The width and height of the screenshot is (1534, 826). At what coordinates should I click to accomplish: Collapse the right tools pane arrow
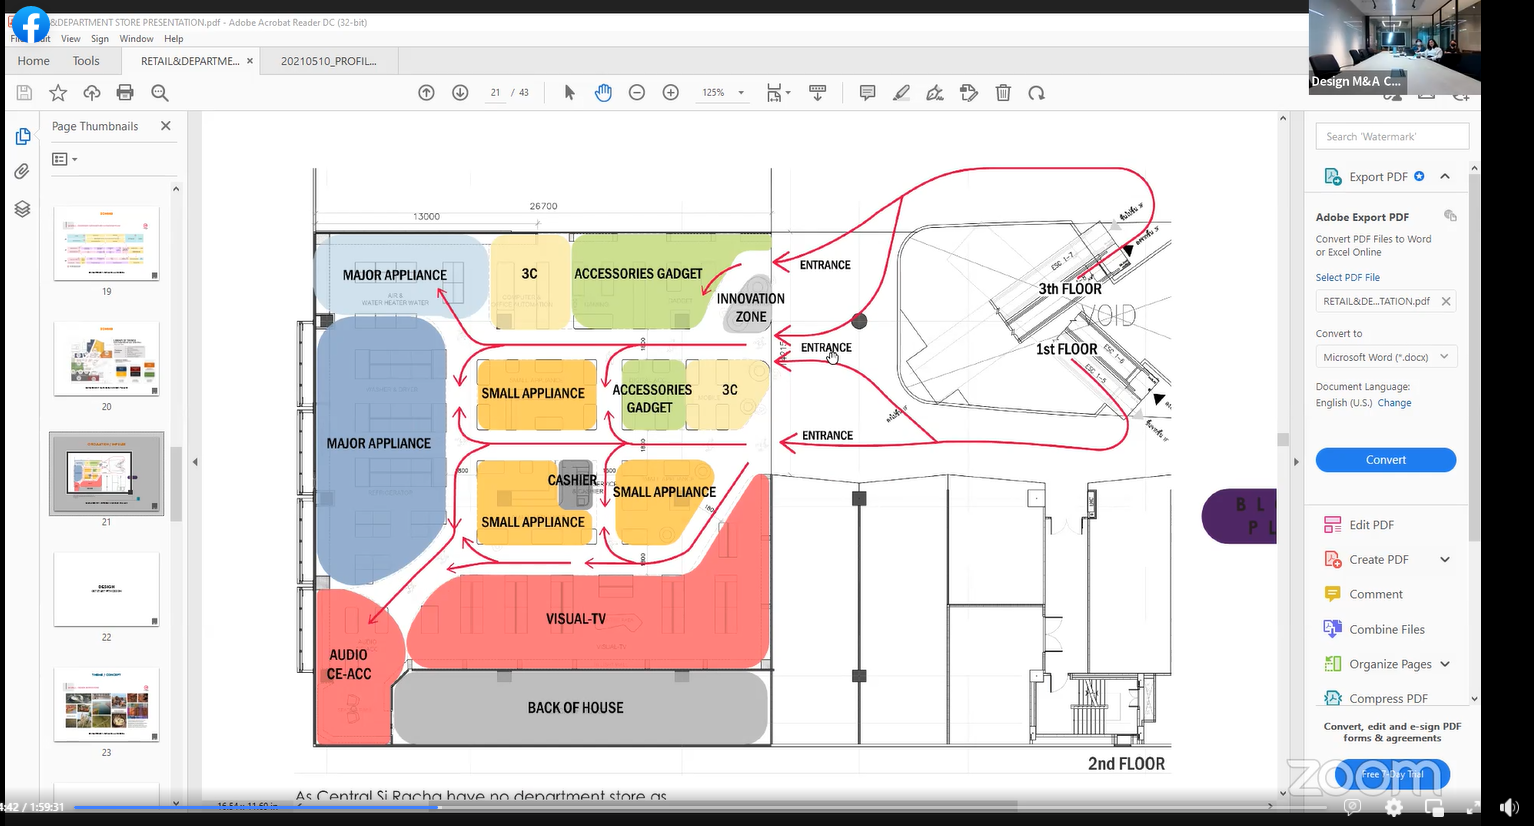click(x=1296, y=462)
